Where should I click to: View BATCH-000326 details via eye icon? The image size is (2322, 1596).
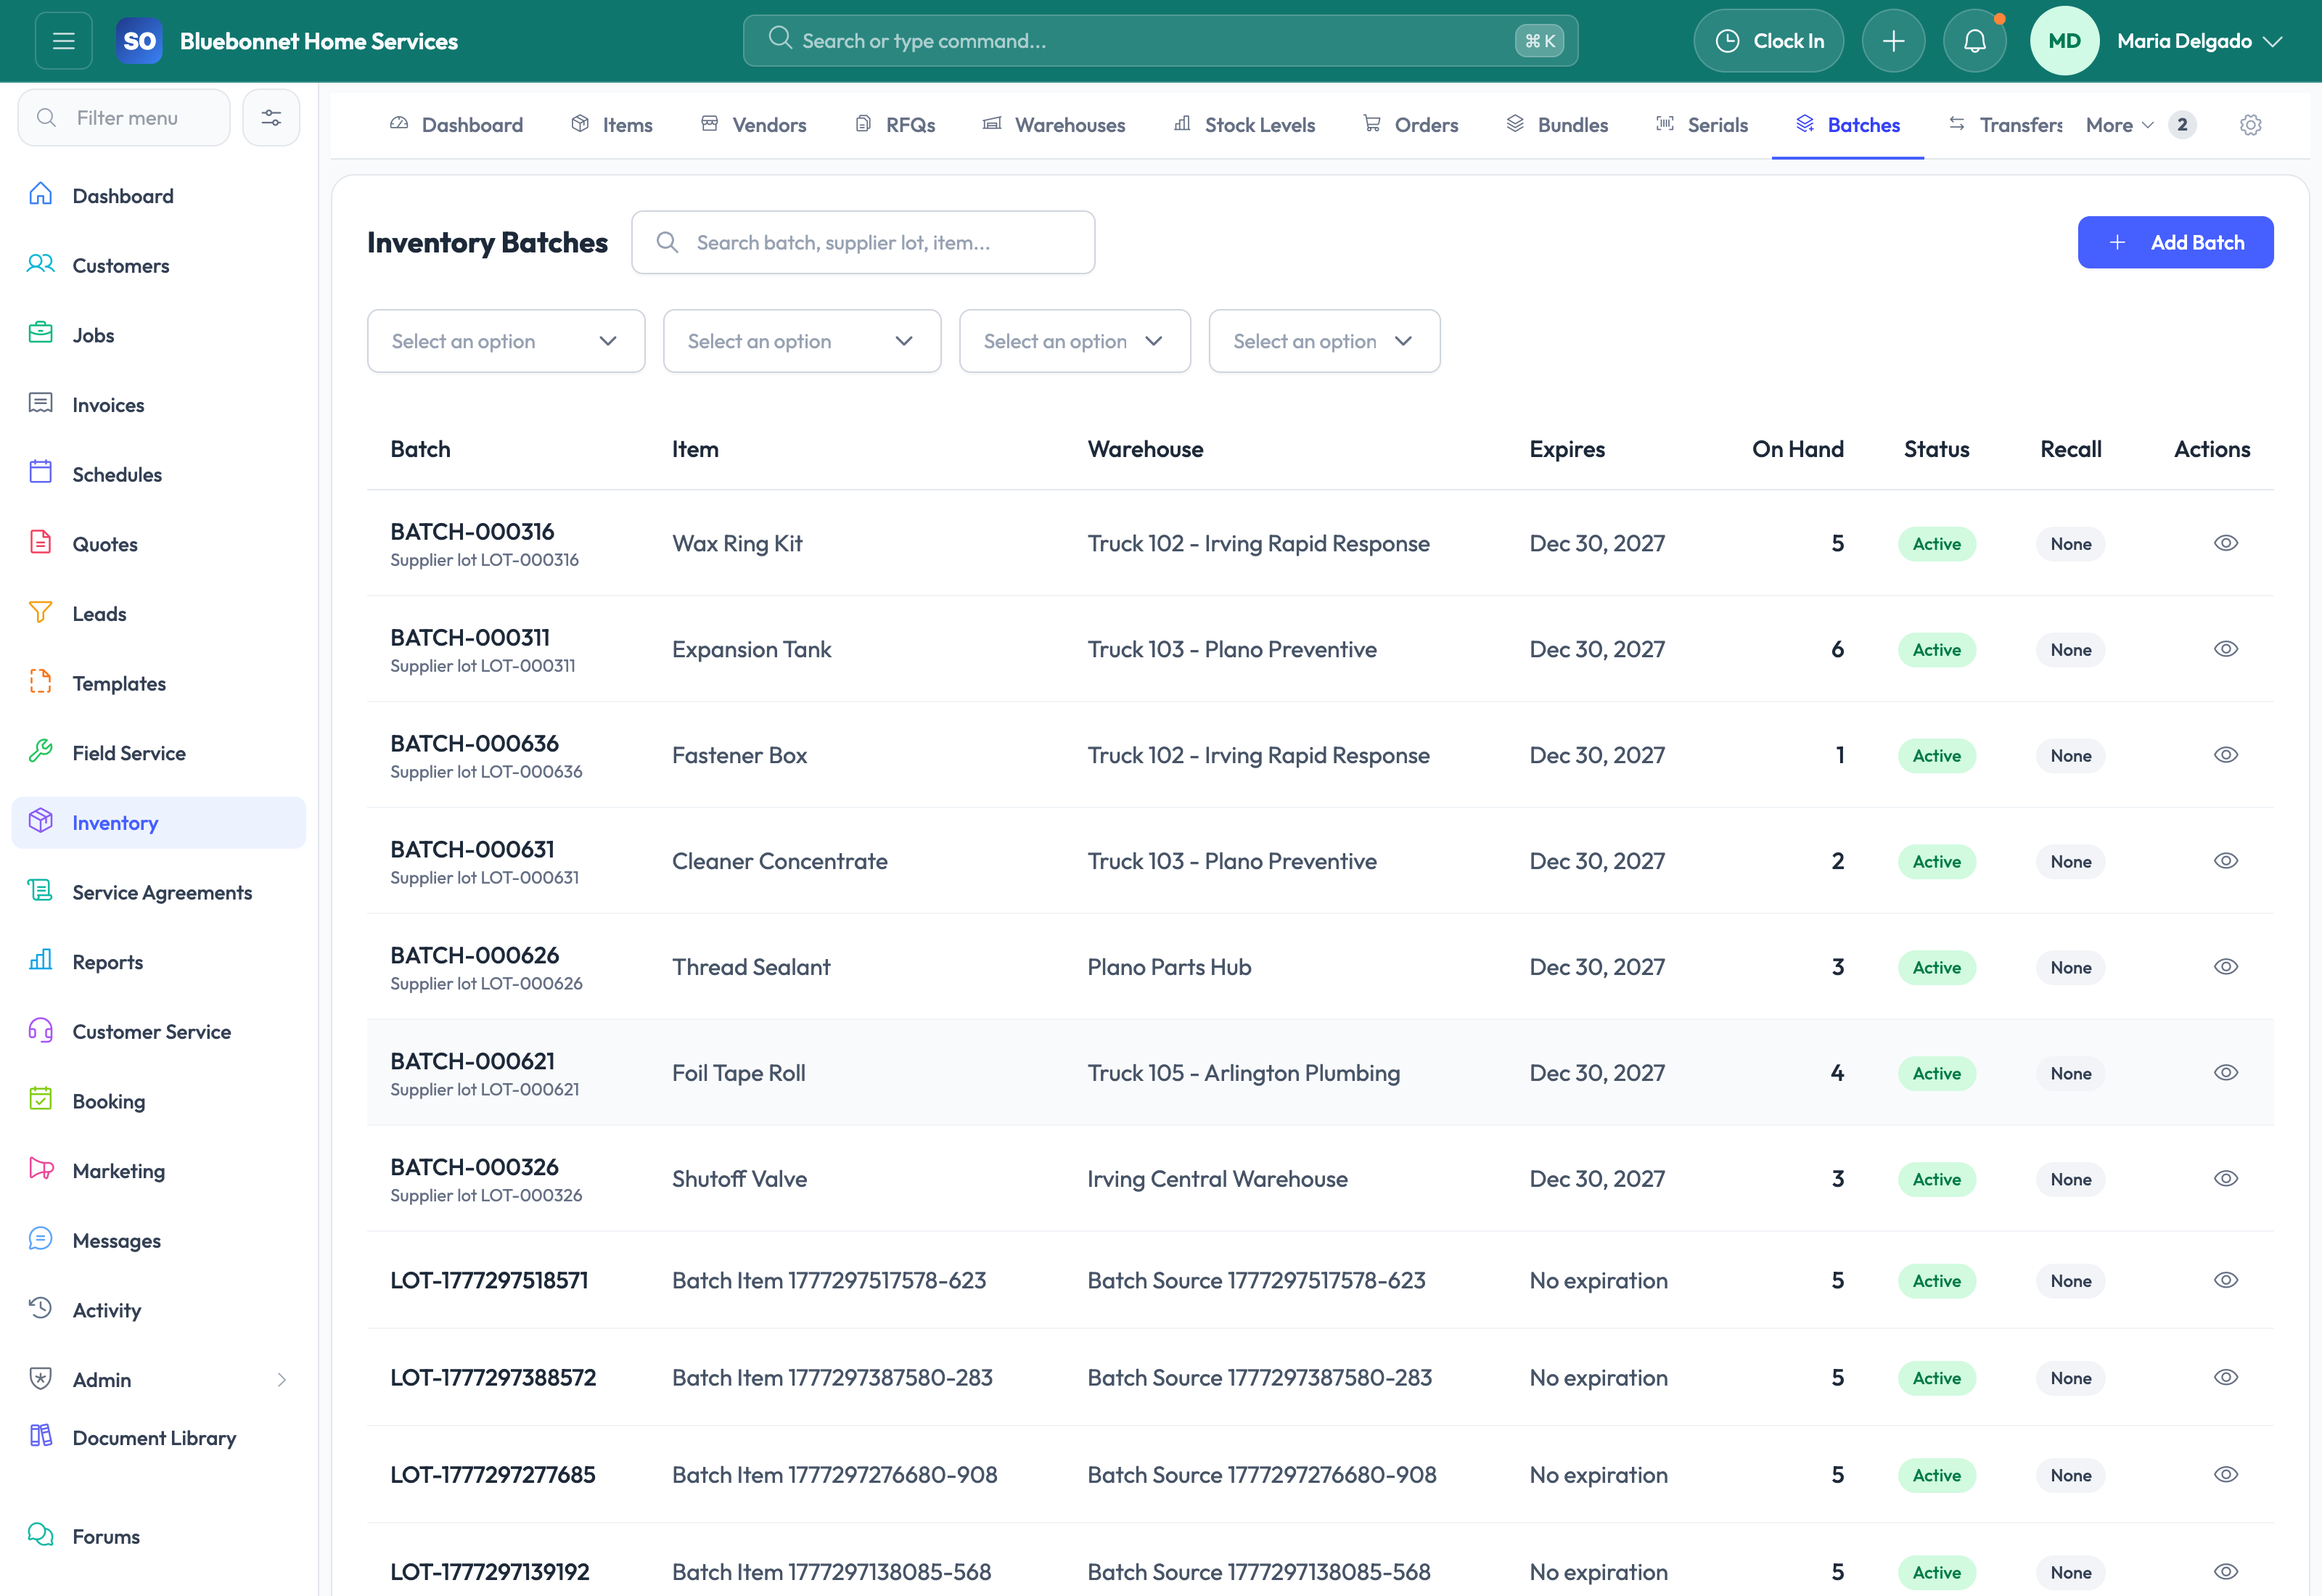click(2225, 1179)
